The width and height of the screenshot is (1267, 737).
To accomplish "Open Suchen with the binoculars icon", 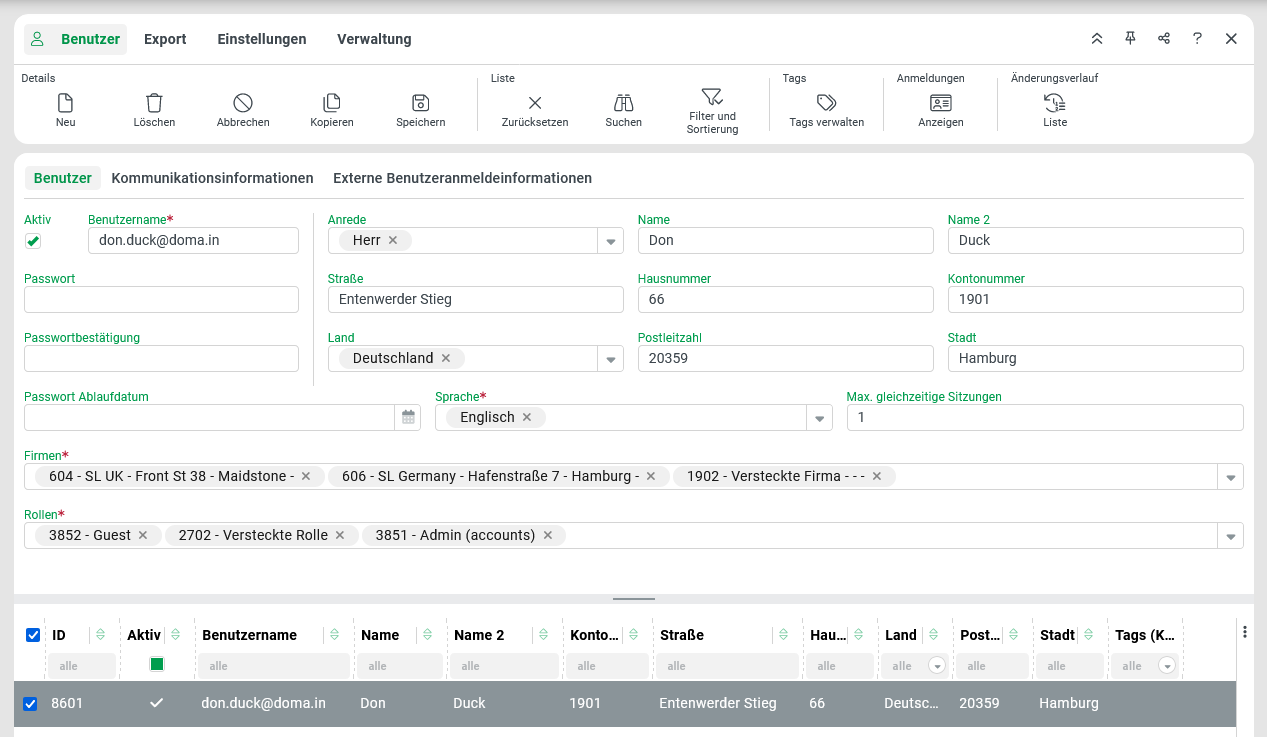I will [x=623, y=103].
